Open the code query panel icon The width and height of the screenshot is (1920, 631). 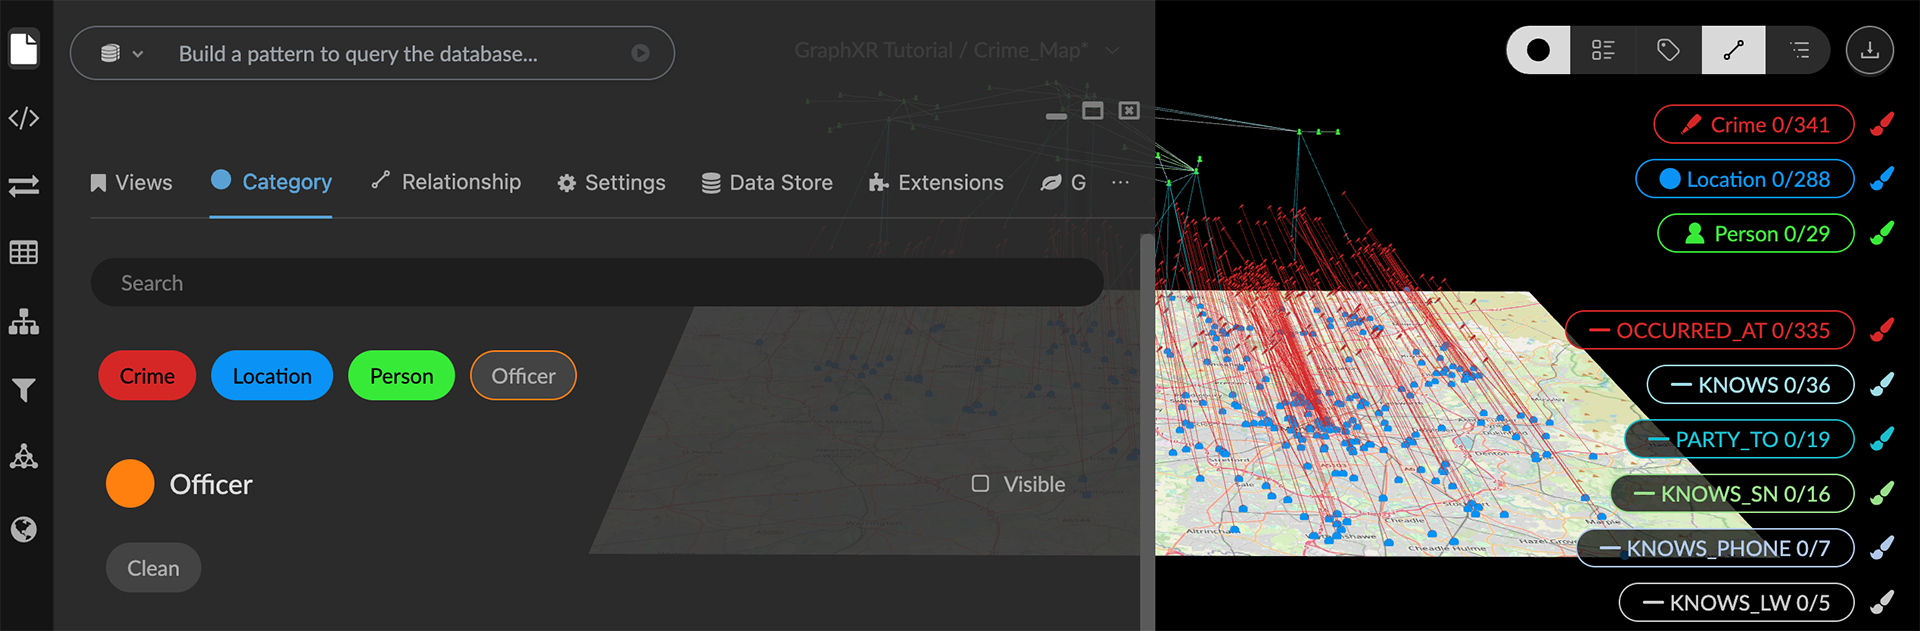tap(24, 118)
